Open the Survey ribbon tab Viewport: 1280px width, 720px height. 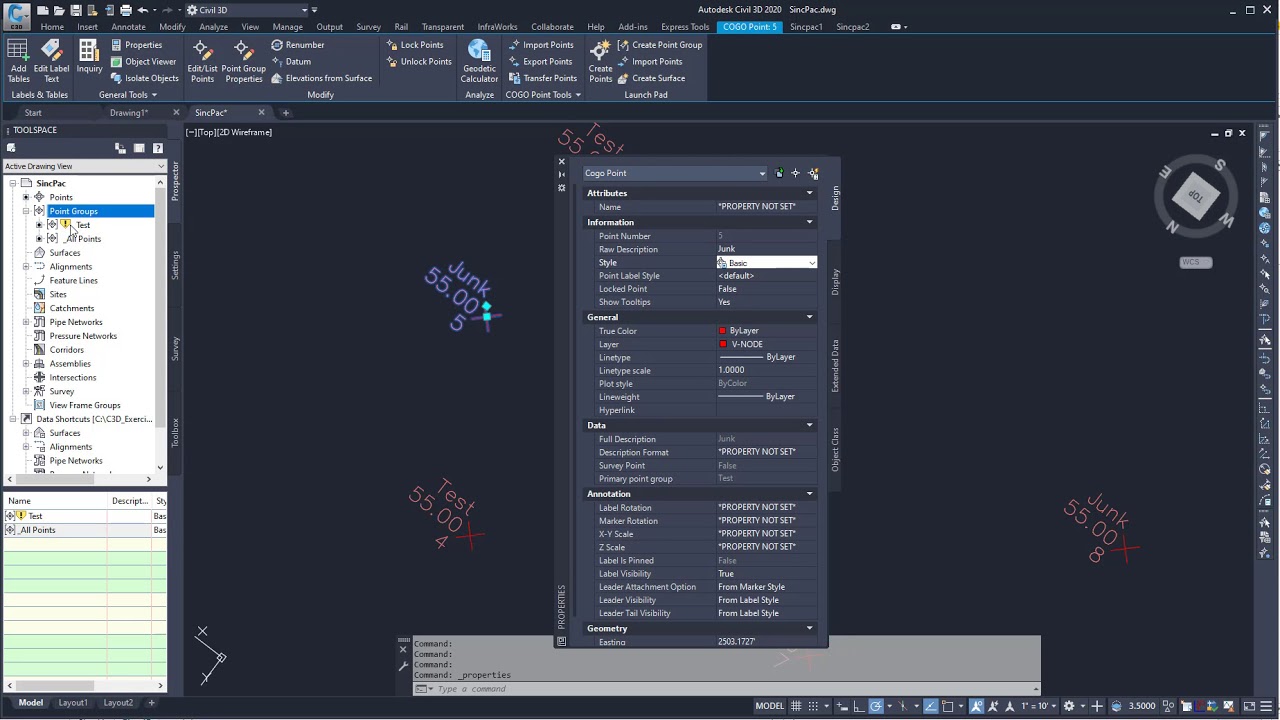pyautogui.click(x=368, y=27)
